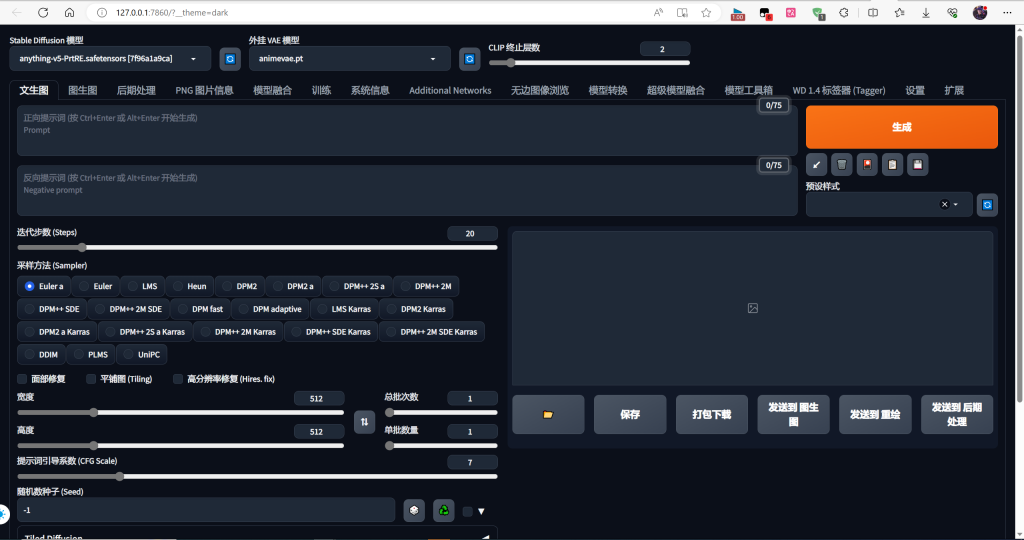
Task: Click the arrow icon to read last generation parameters
Action: pos(817,165)
